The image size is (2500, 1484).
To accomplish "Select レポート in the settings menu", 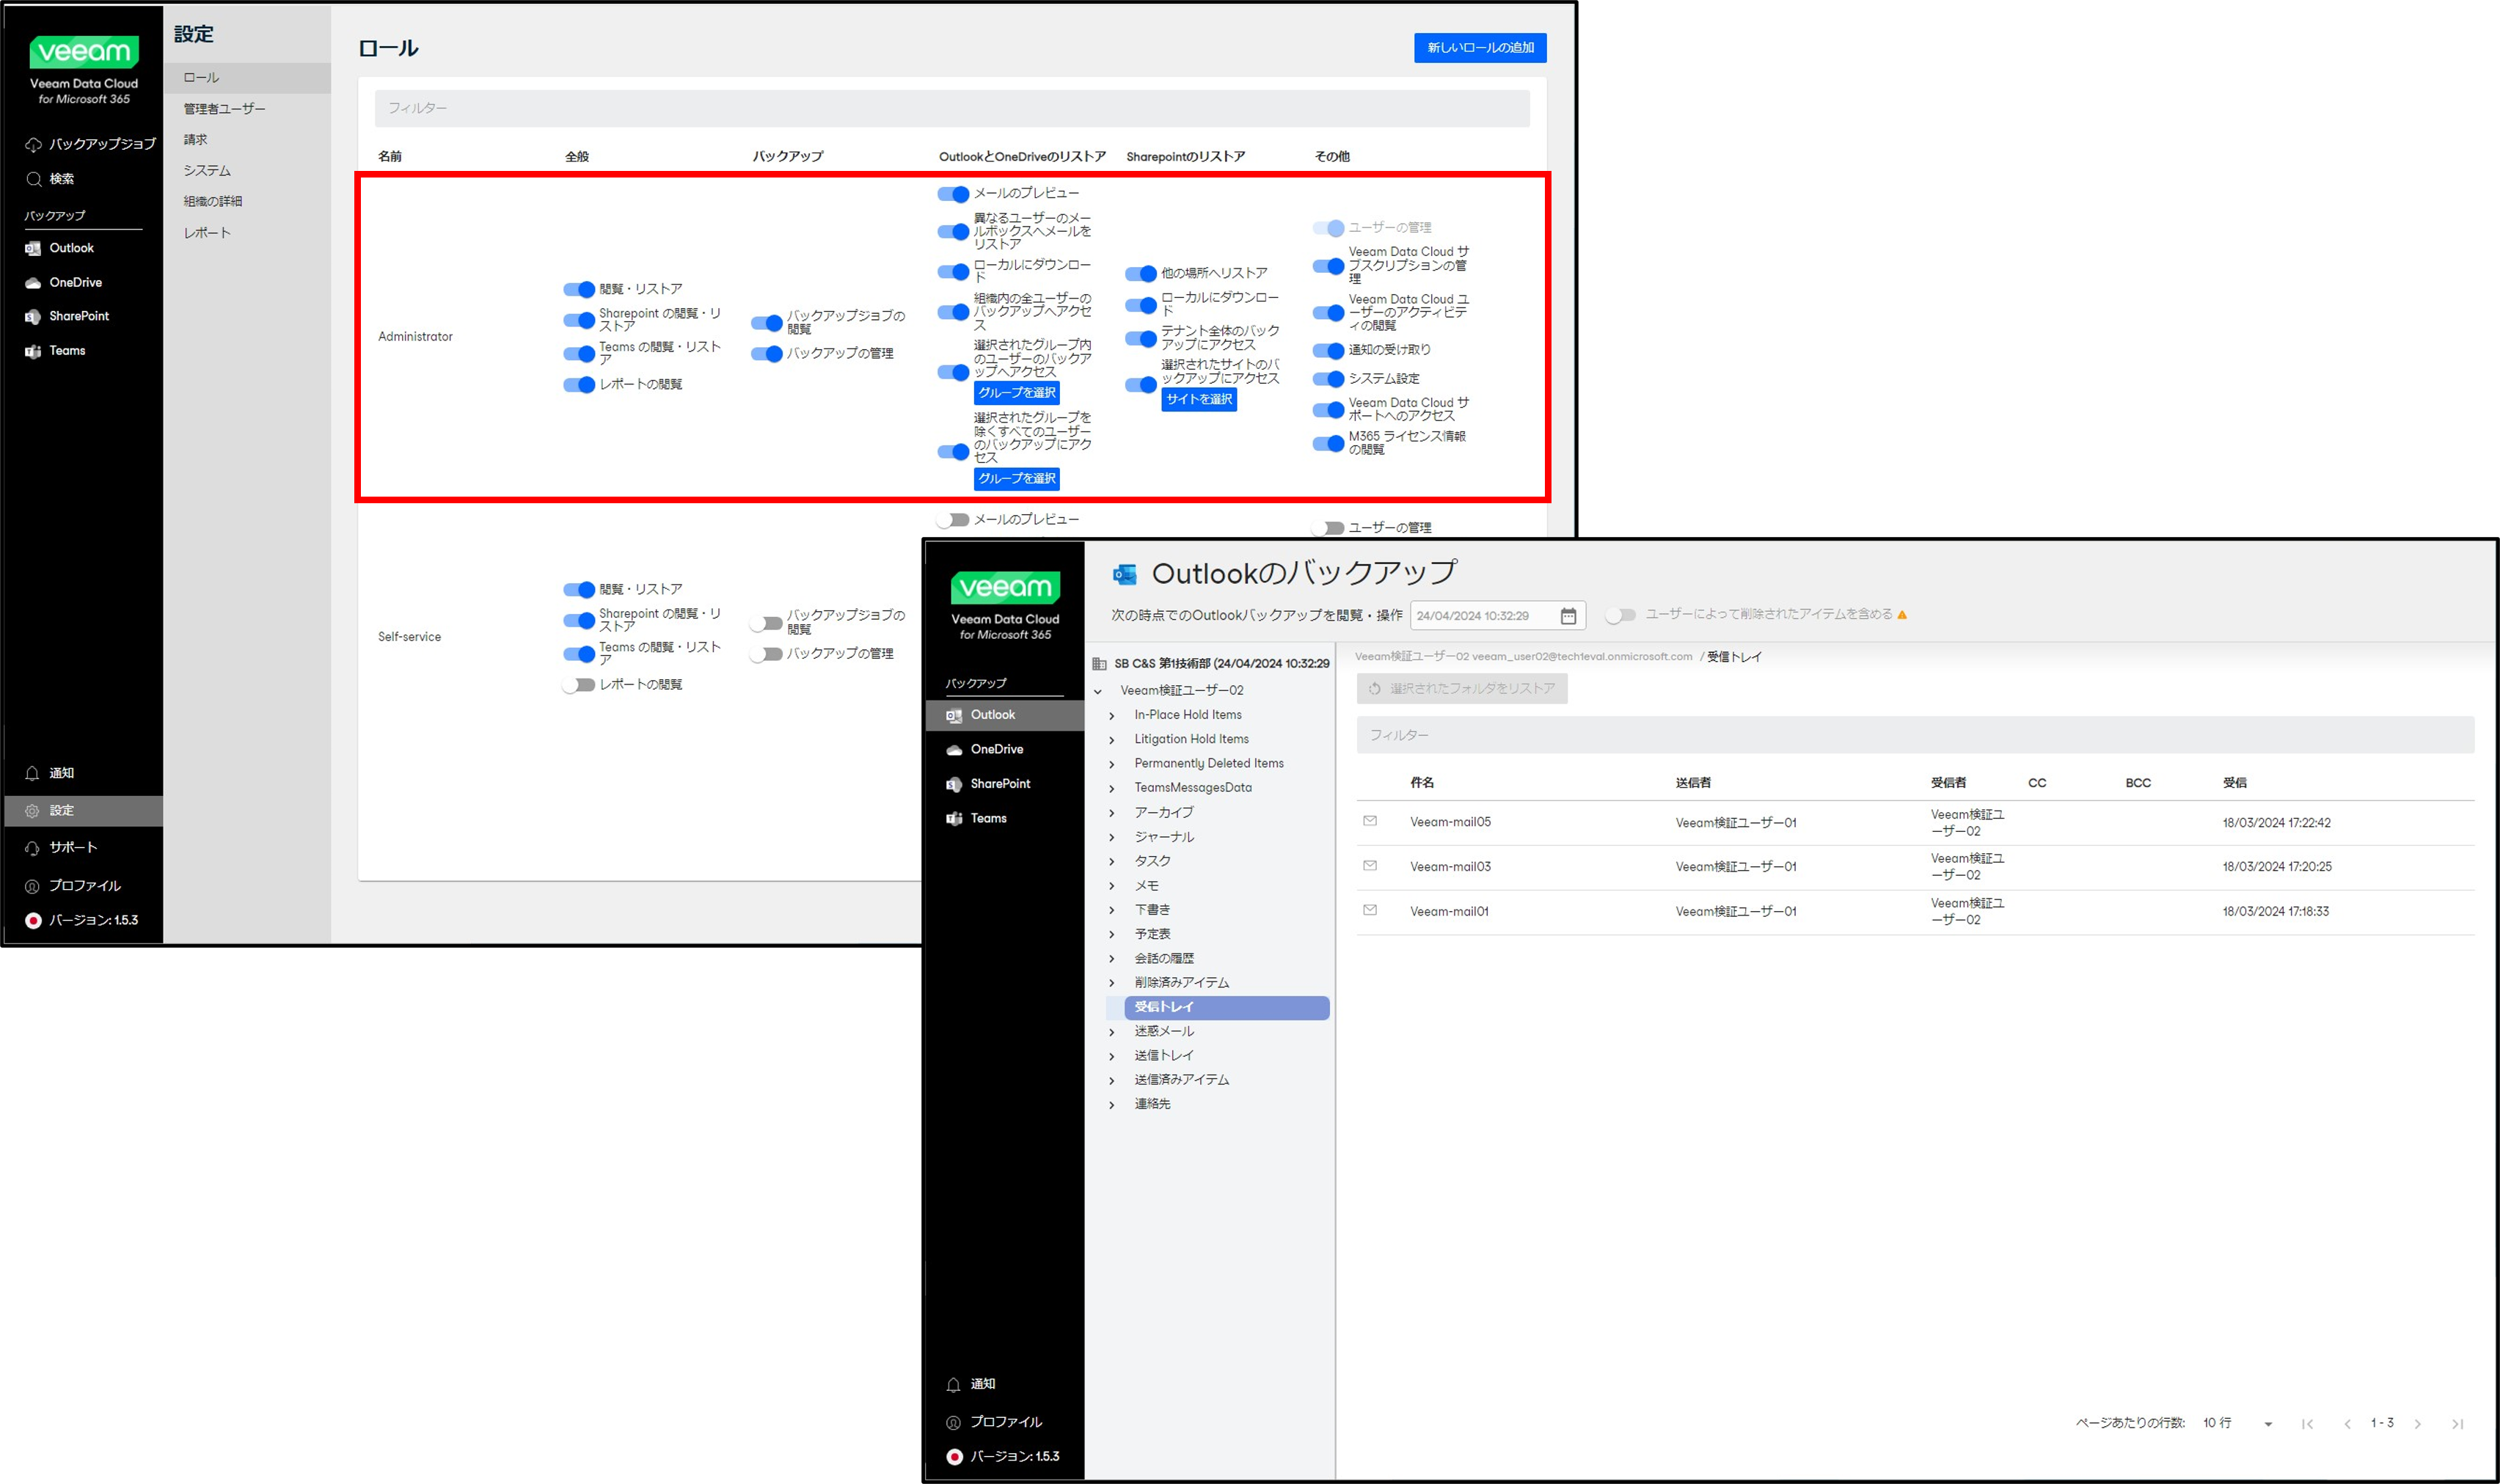I will [207, 233].
